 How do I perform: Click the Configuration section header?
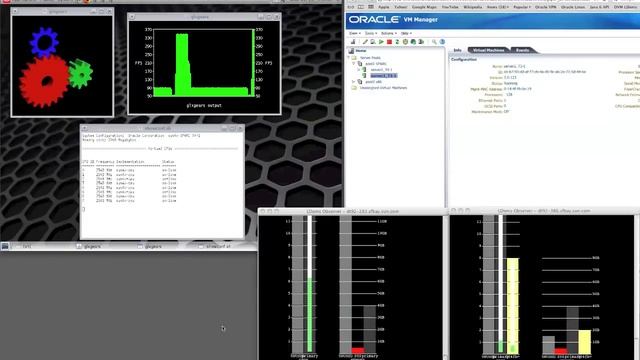[464, 60]
